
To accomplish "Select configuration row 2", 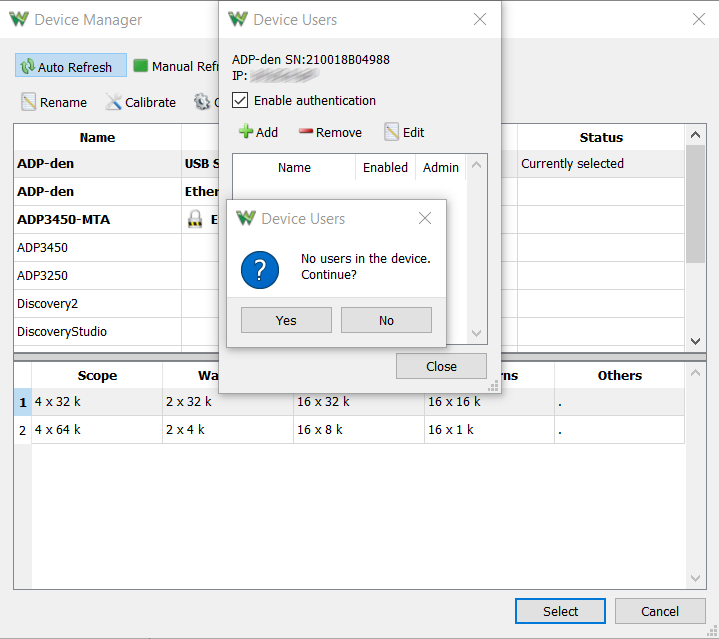I will (x=22, y=430).
